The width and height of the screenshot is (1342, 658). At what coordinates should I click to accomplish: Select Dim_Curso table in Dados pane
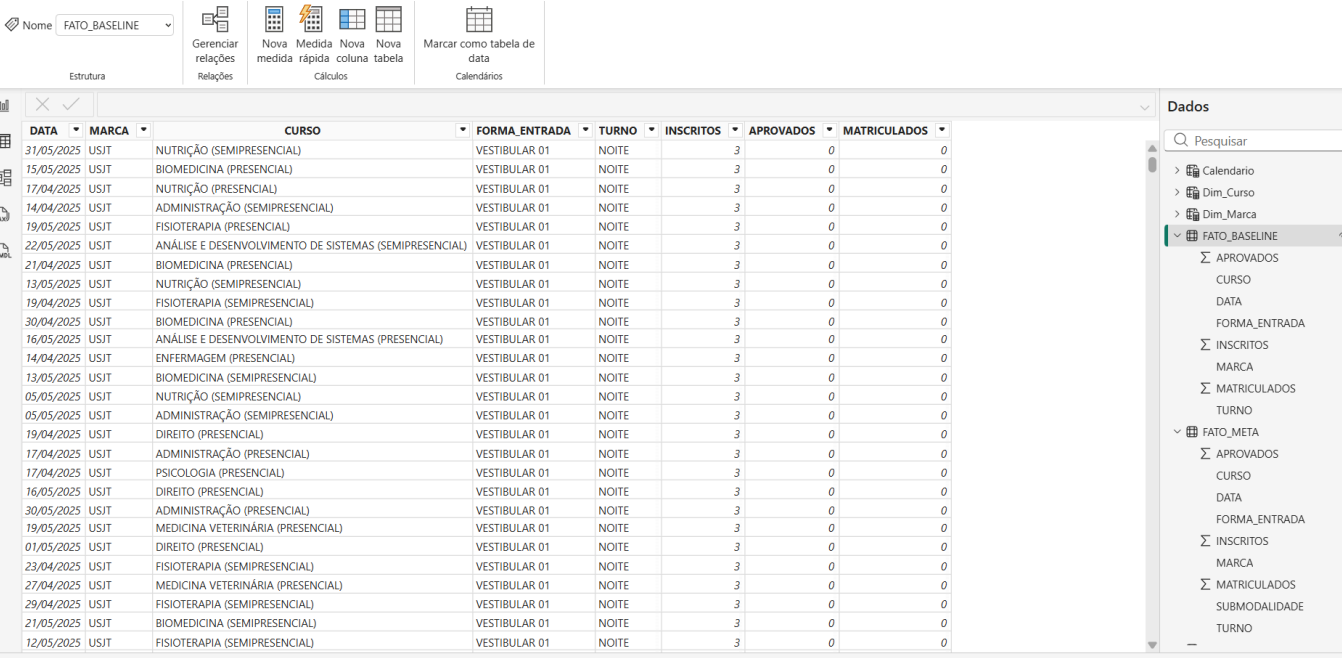click(1228, 193)
